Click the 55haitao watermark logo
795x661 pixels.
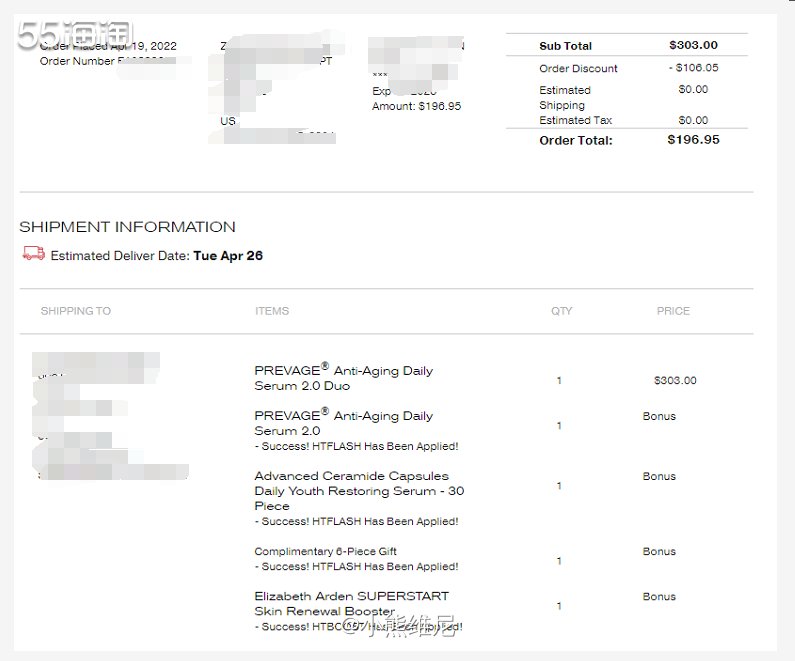[x=75, y=35]
